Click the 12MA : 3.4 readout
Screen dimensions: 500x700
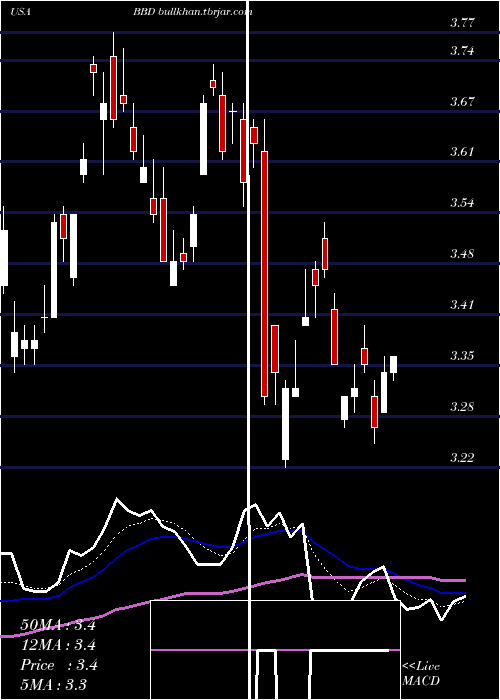pos(58,645)
